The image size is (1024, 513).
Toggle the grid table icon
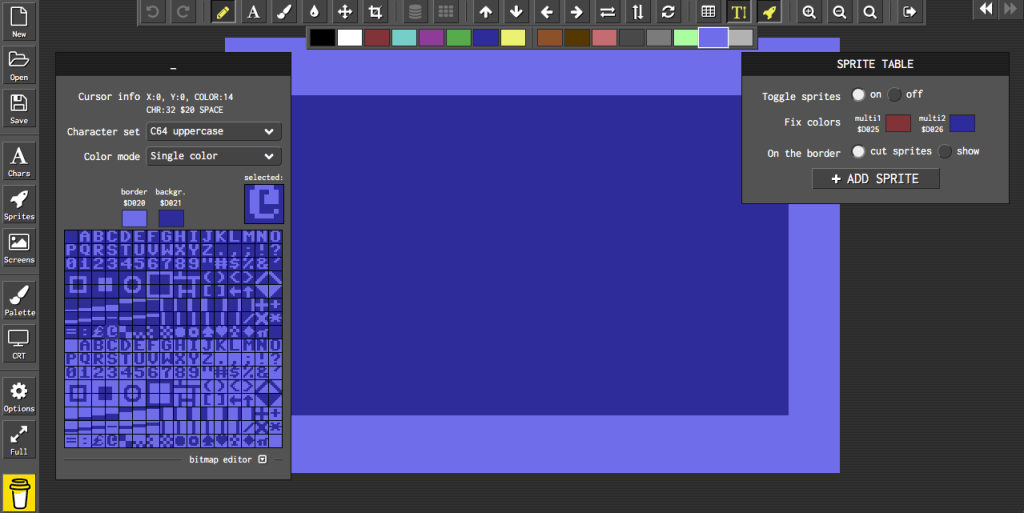(708, 12)
